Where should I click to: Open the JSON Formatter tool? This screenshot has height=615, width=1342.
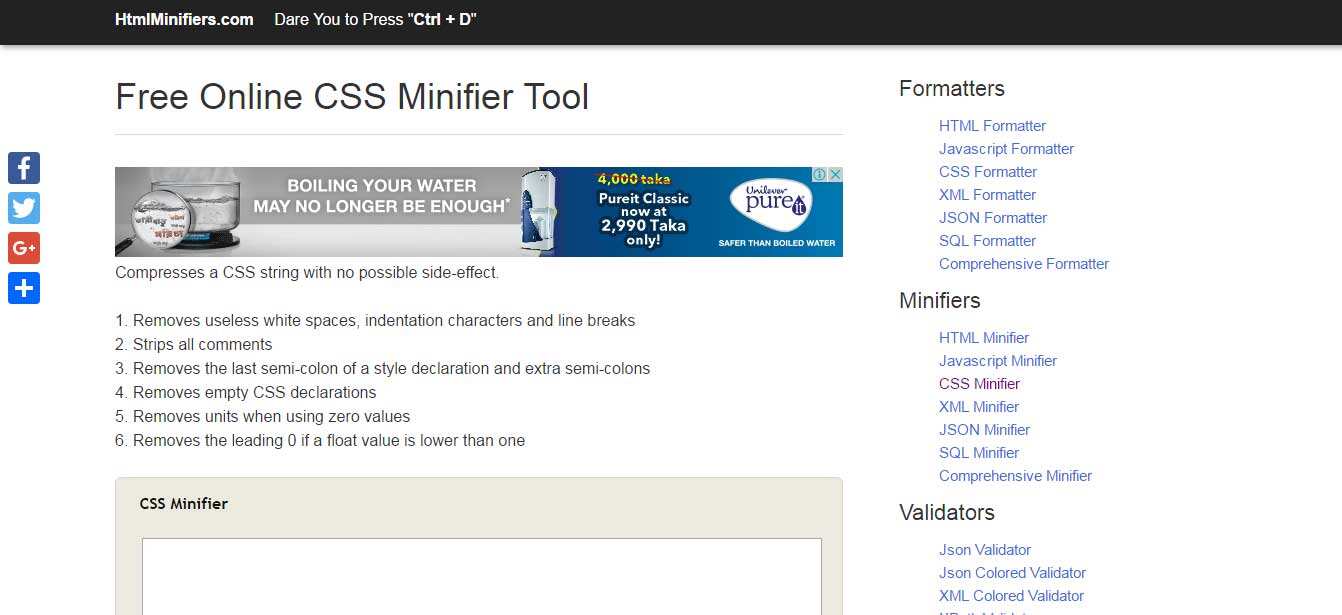coord(993,218)
